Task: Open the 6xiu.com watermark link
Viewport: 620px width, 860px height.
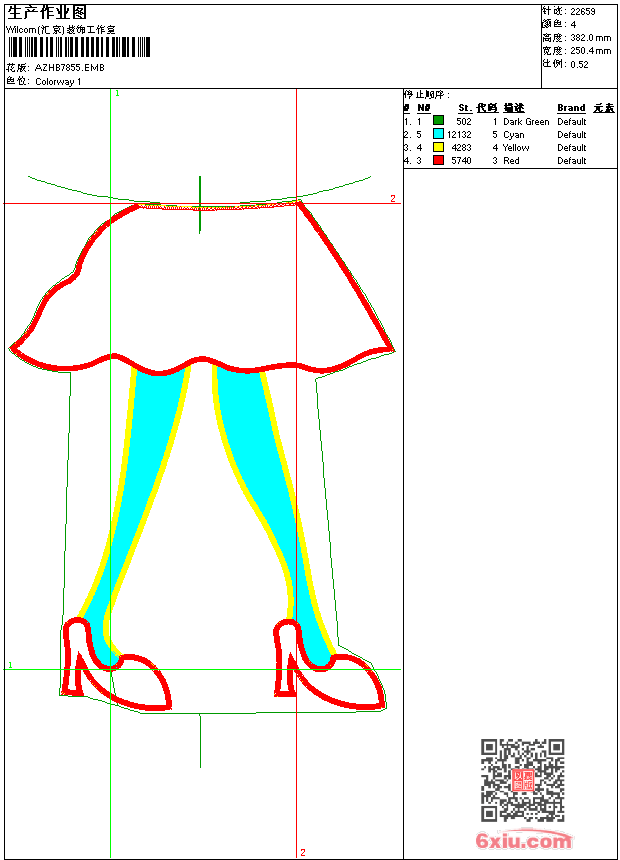Action: click(523, 841)
